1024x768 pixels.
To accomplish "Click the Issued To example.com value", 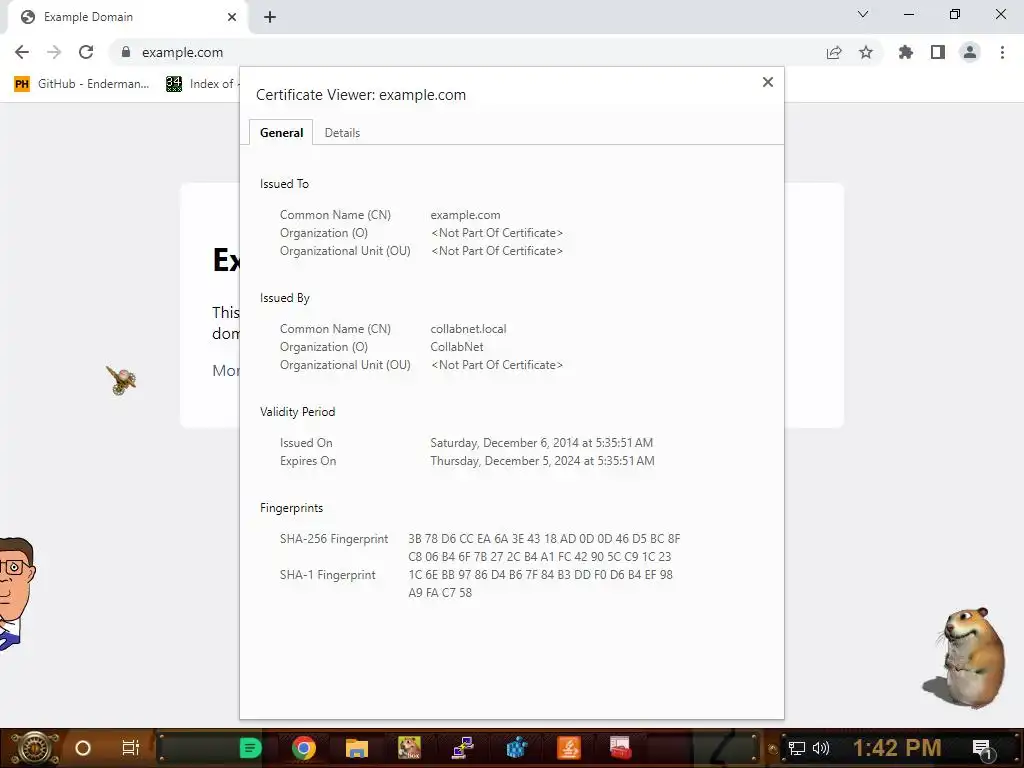I will pos(465,215).
